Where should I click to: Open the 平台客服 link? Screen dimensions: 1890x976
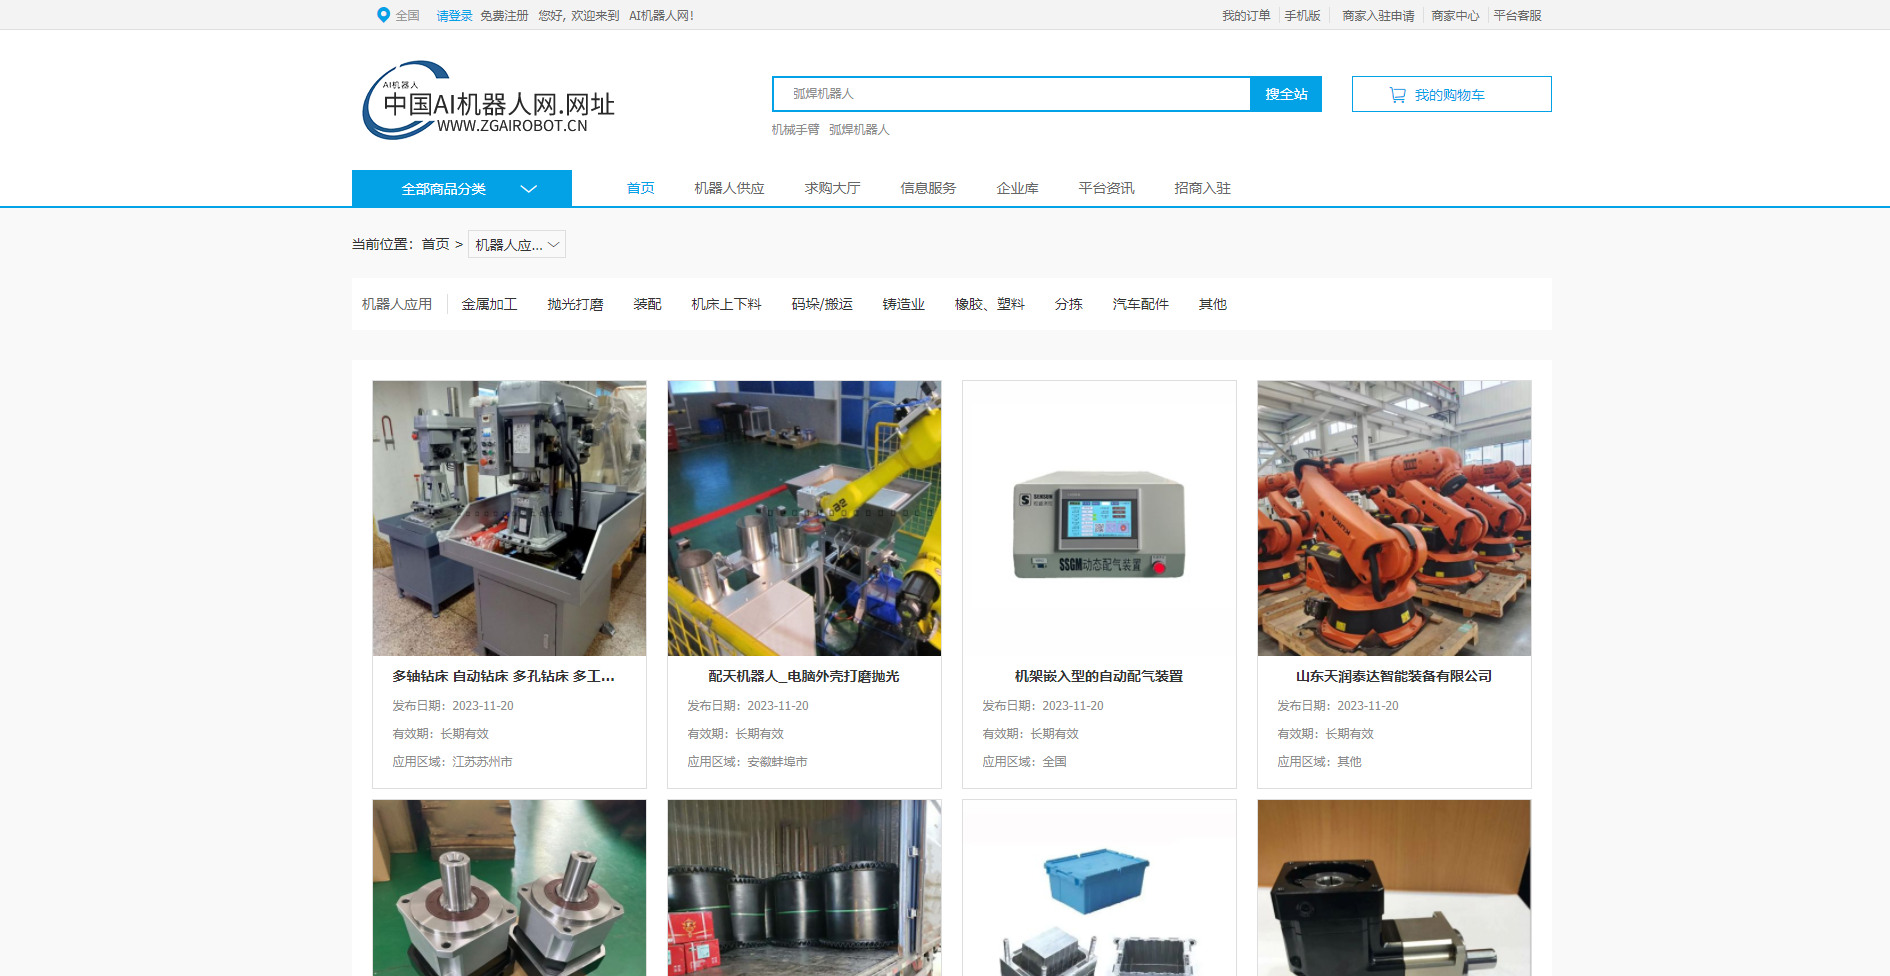coord(1518,16)
